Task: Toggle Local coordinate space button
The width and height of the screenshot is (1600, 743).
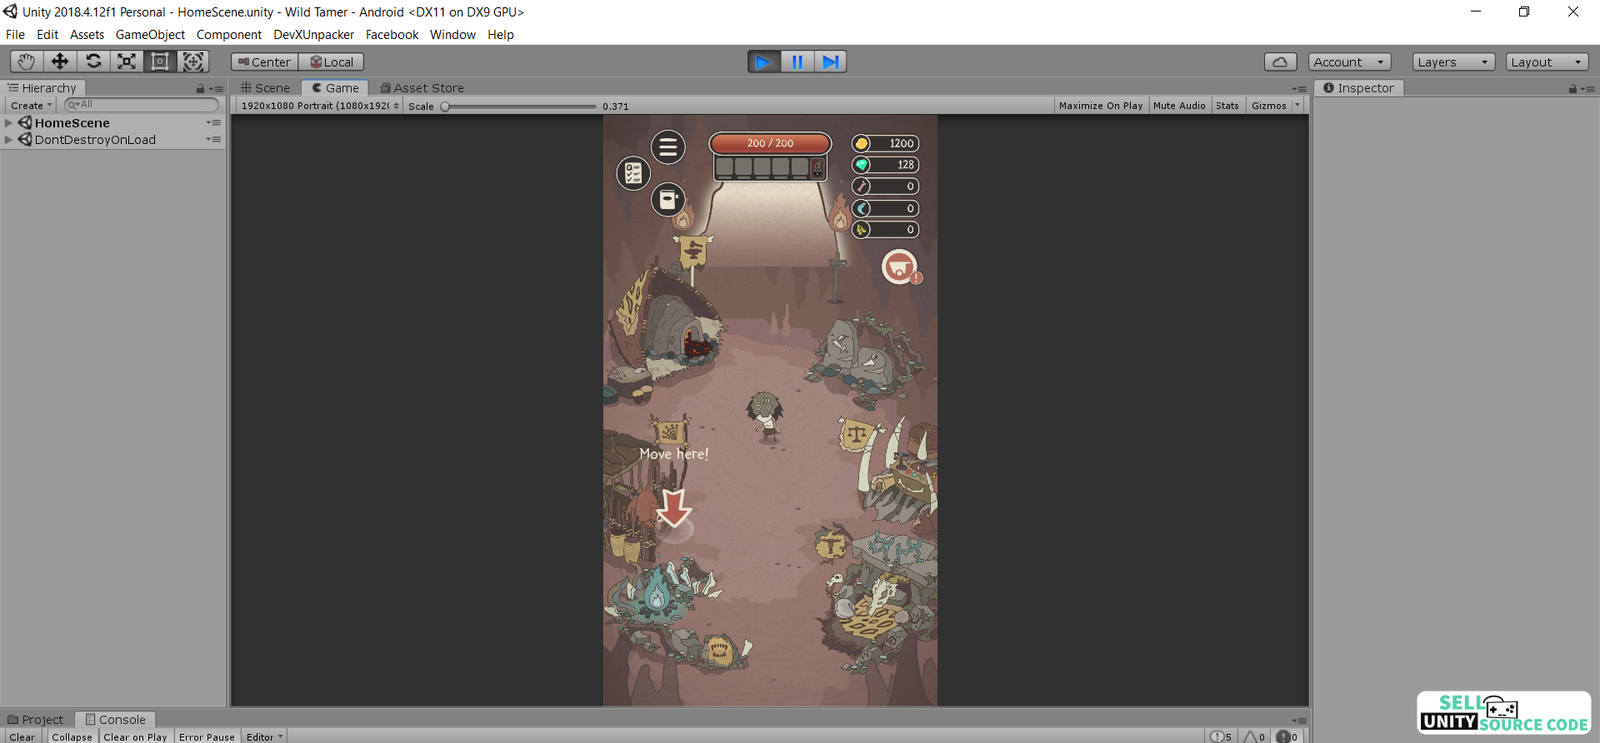Action: pos(331,62)
